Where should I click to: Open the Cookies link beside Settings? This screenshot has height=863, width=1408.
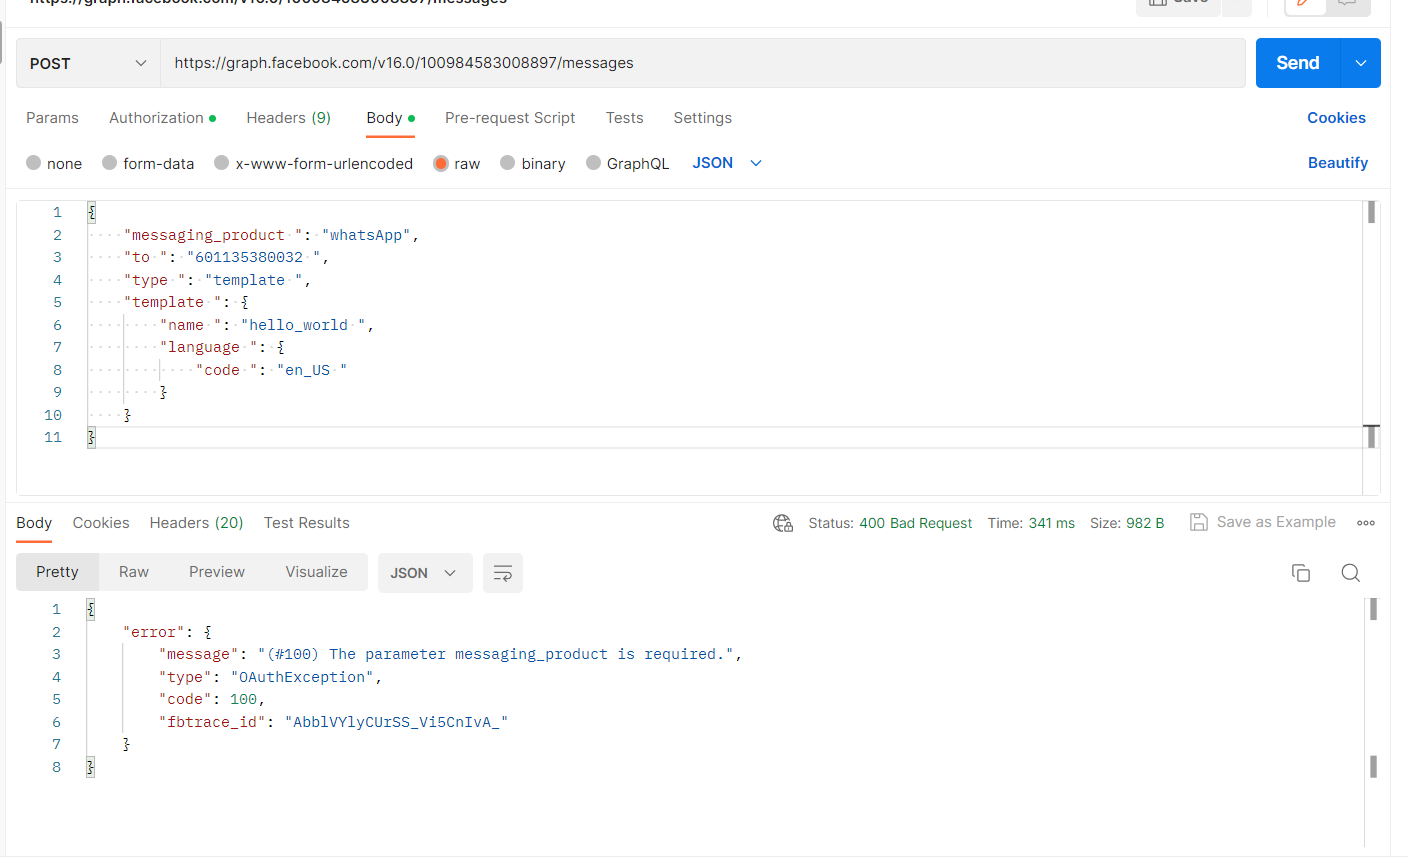coord(1336,118)
